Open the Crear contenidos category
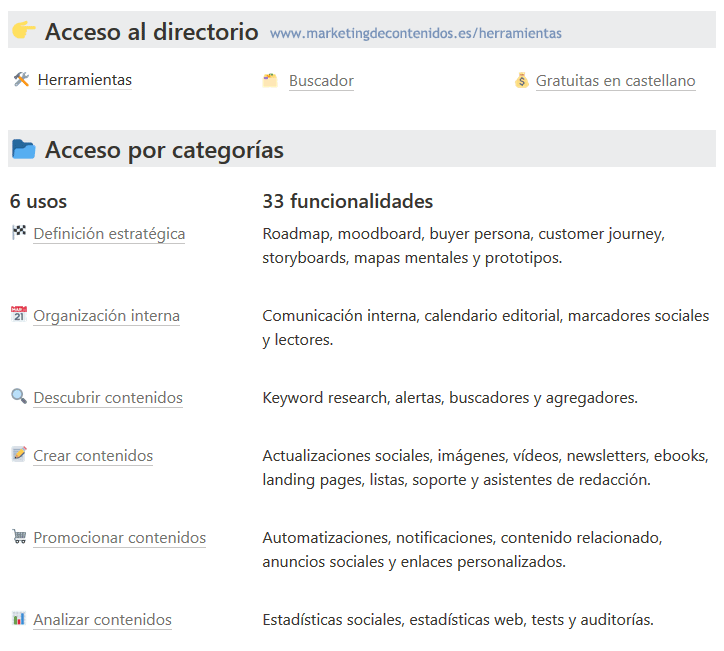 point(93,456)
